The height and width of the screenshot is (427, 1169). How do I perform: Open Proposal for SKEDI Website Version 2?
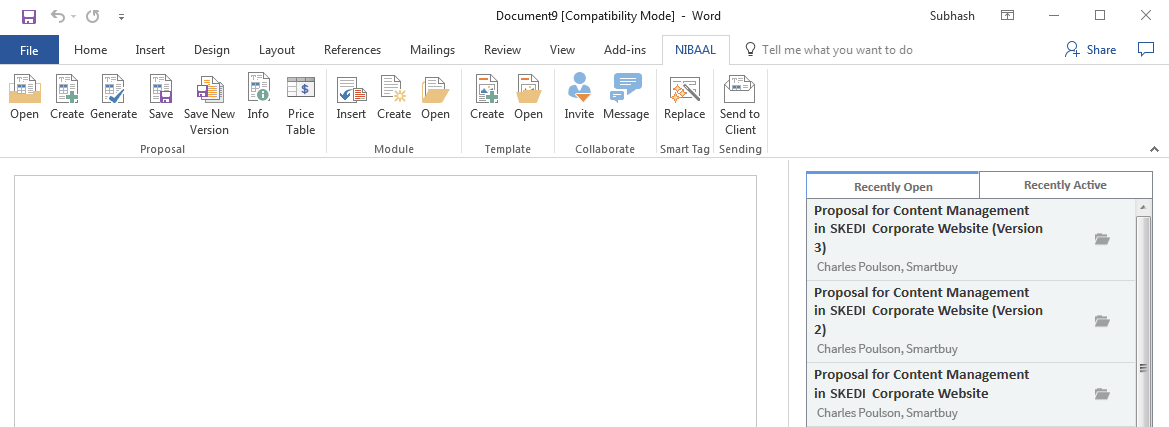click(x=971, y=321)
